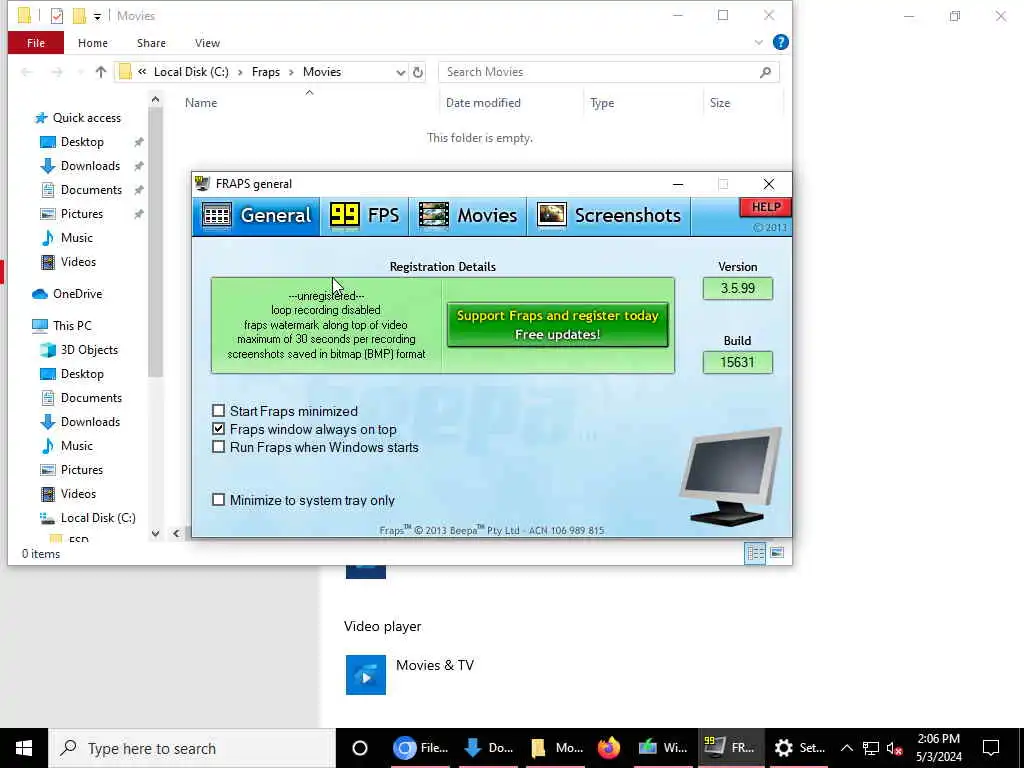Sort by Name column header
The image size is (1024, 768).
coord(200,103)
